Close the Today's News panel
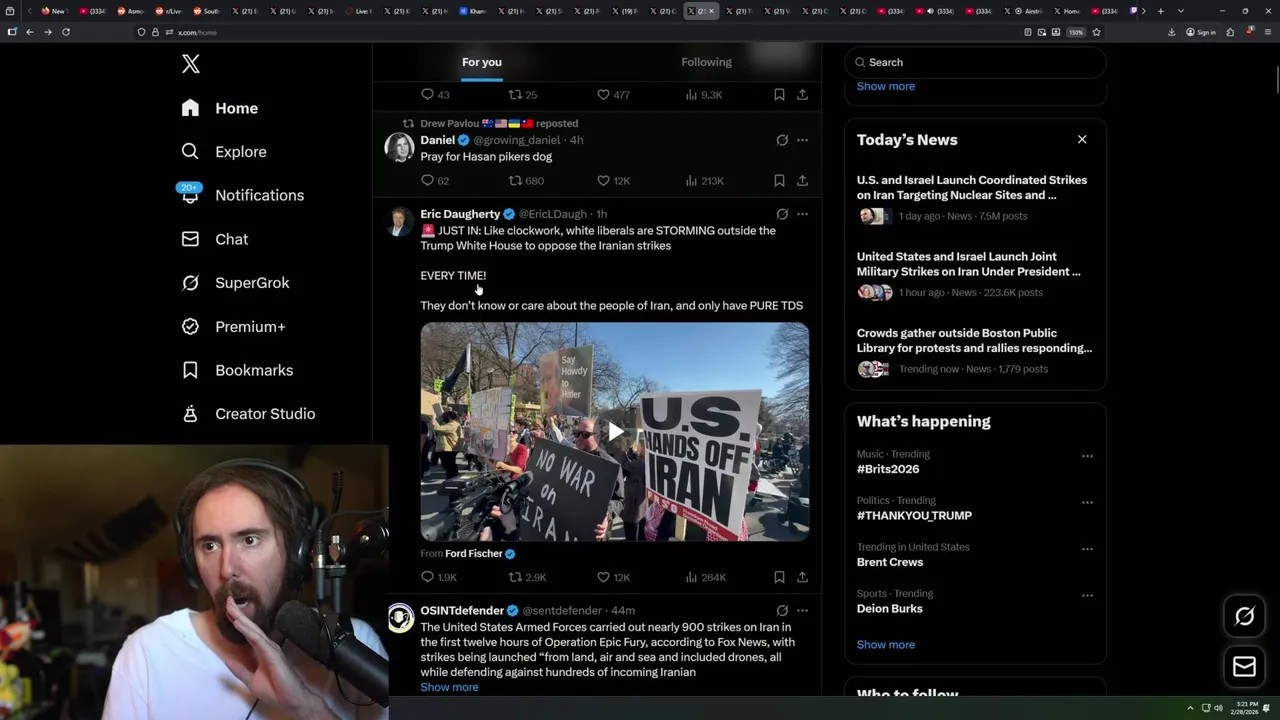Viewport: 1280px width, 720px height. click(1082, 139)
